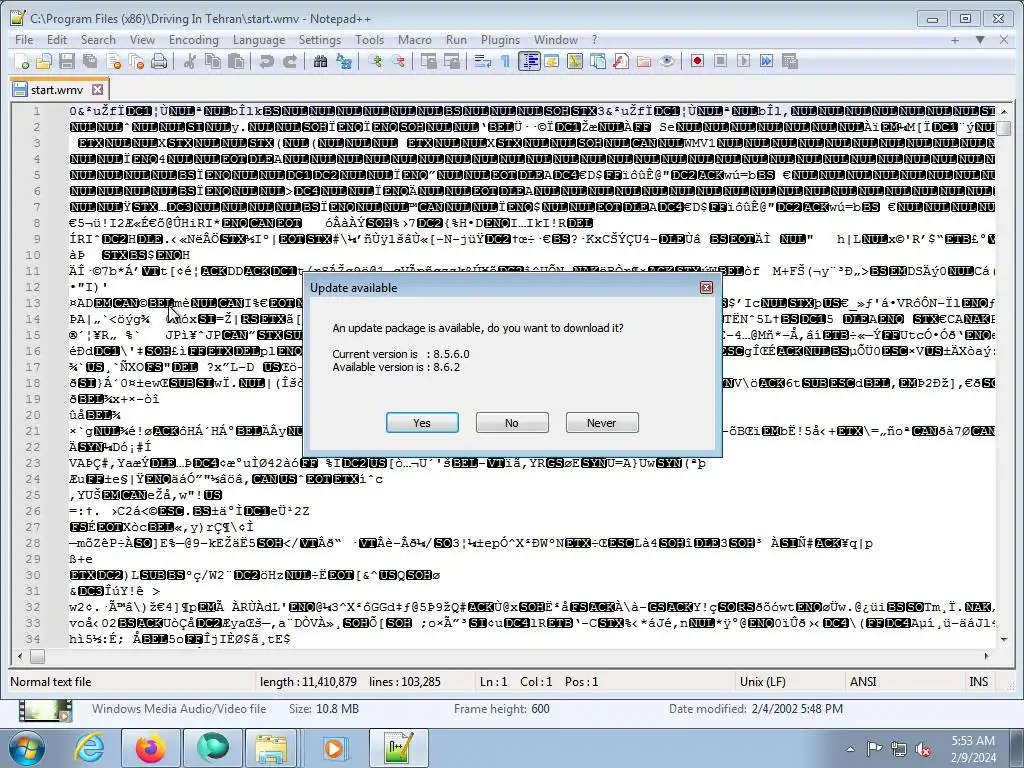Toggle INS insert mode in status bar
This screenshot has width=1024, height=768.
(x=978, y=681)
